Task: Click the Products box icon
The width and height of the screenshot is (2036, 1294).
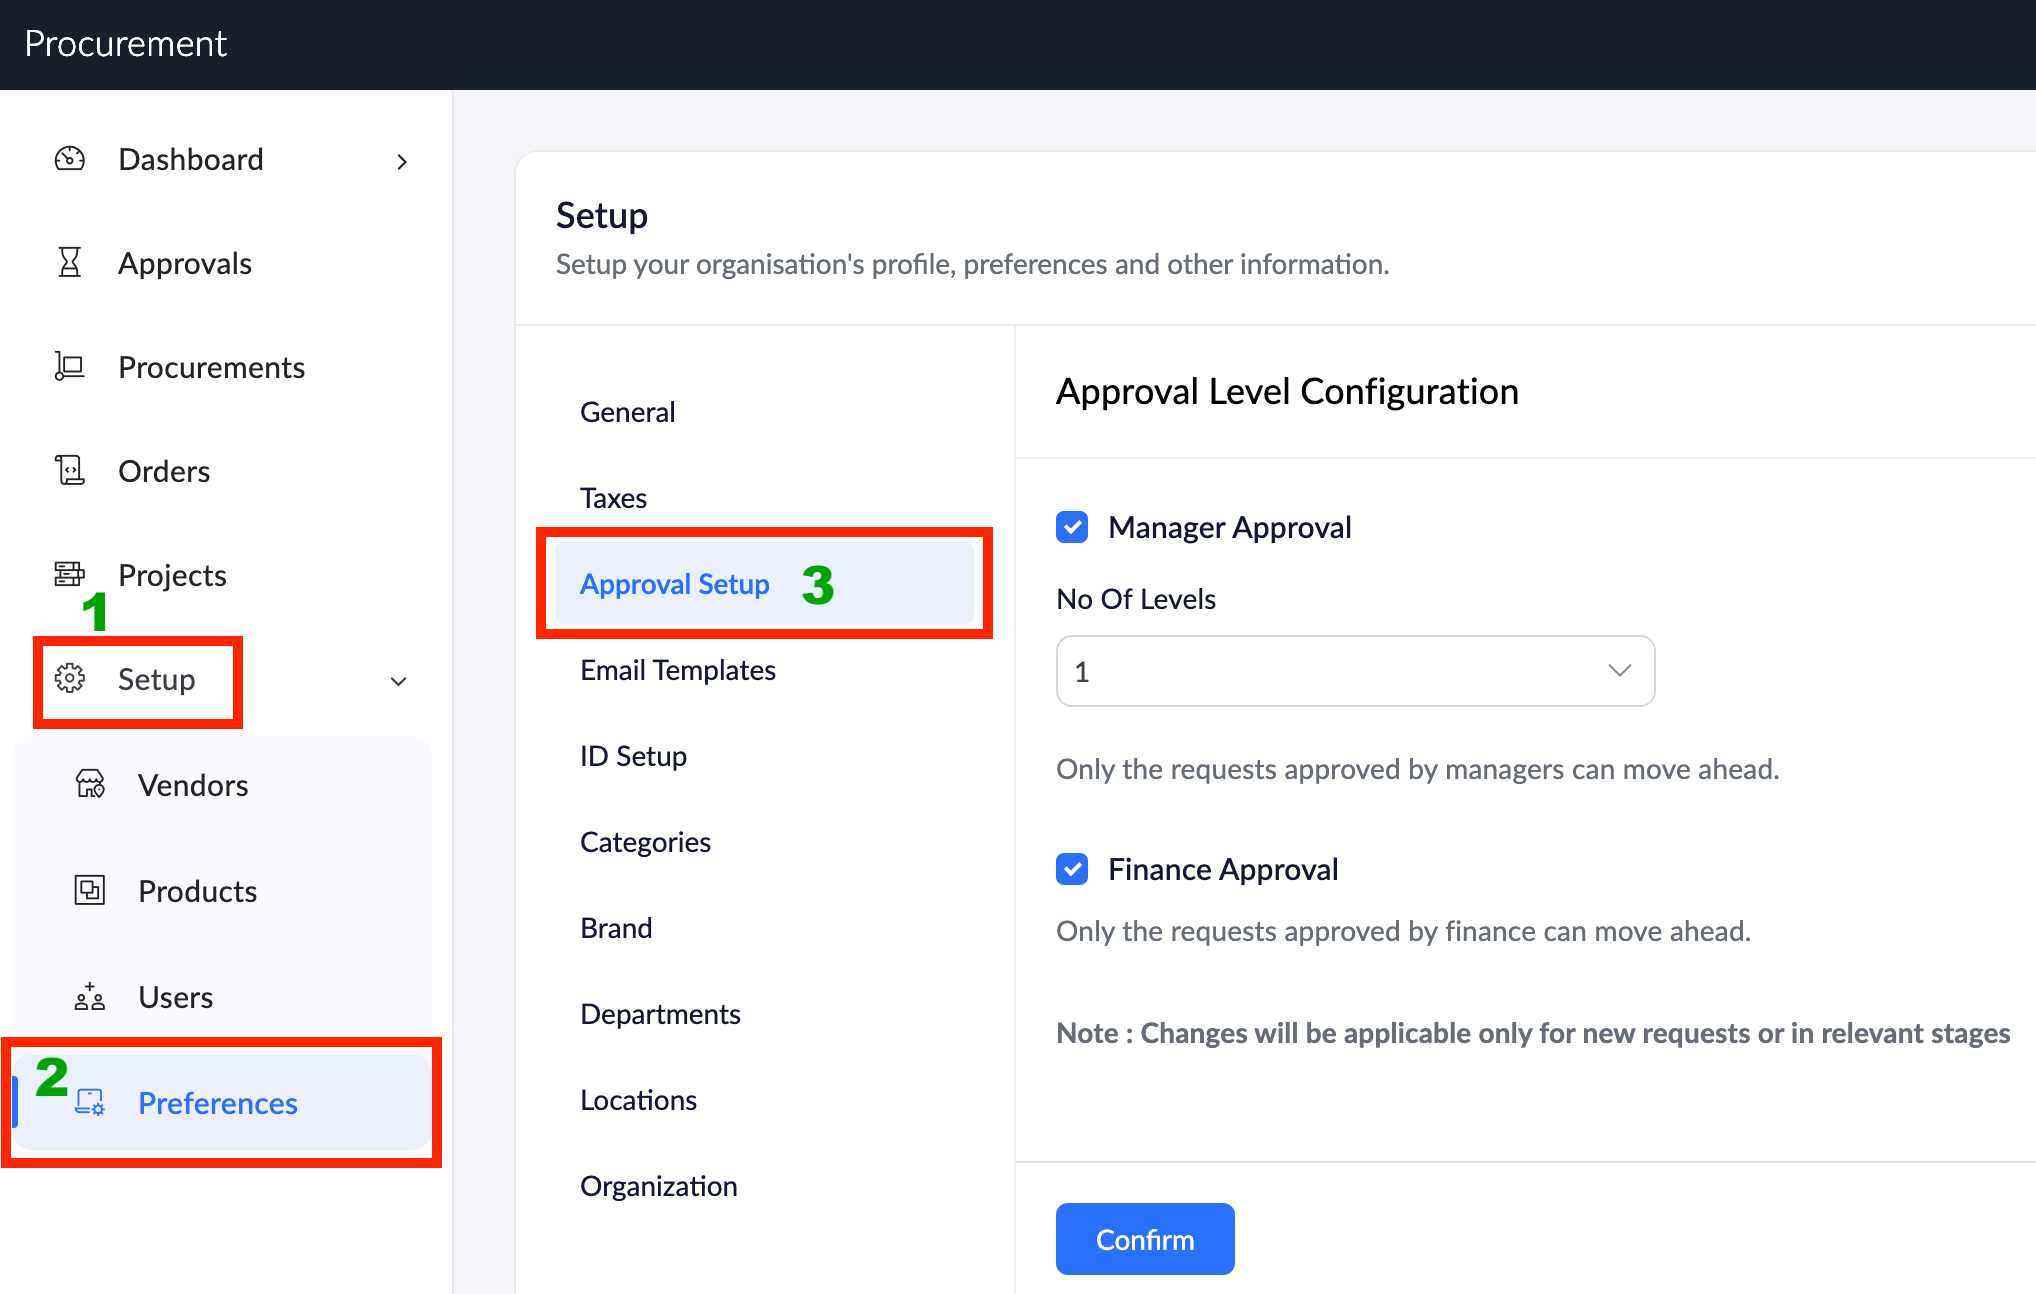Action: click(90, 891)
